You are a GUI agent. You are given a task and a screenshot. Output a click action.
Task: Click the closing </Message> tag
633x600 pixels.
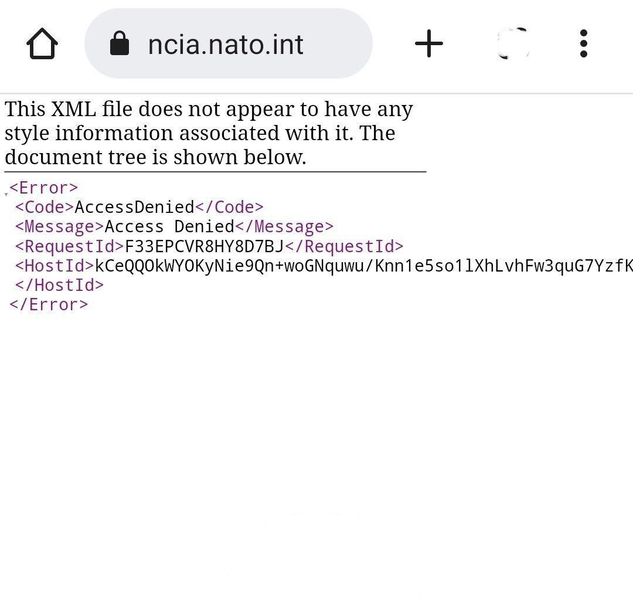point(284,227)
